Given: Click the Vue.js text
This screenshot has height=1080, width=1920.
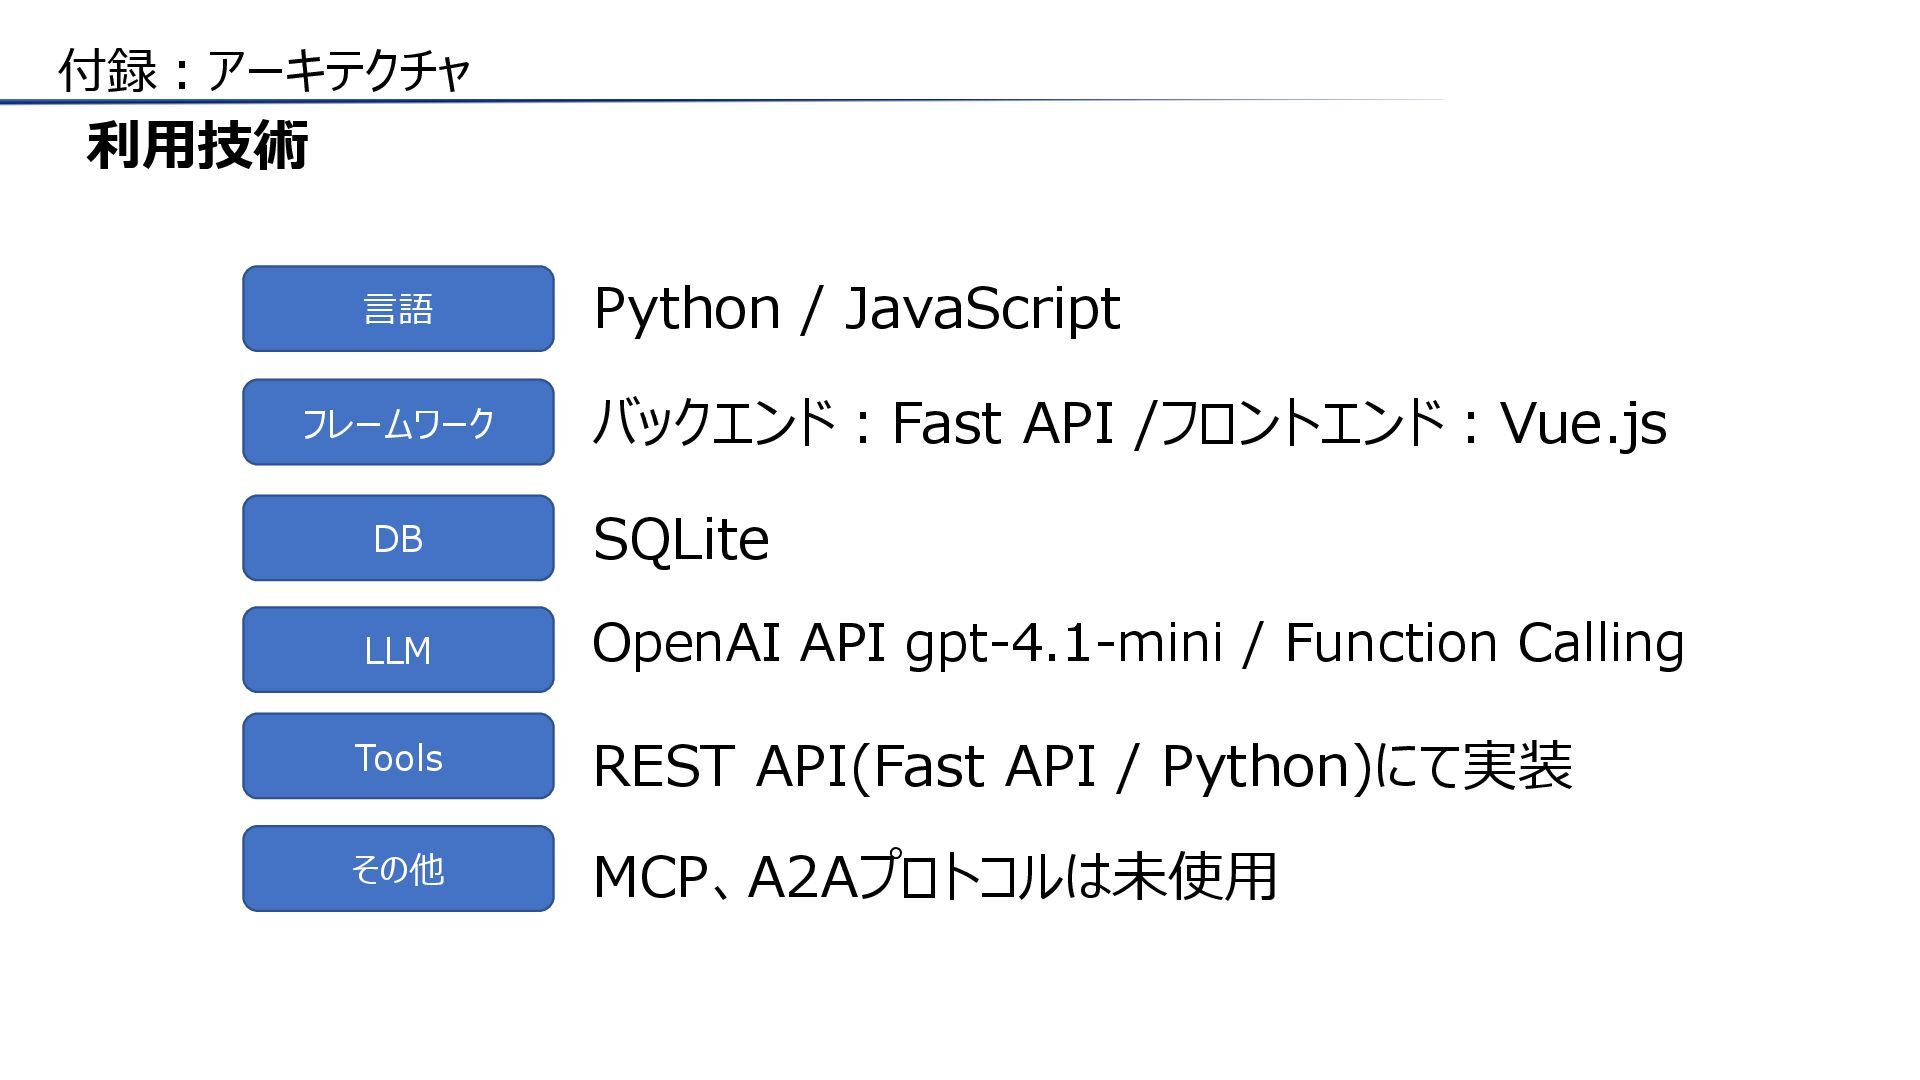Looking at the screenshot, I should [x=1583, y=424].
